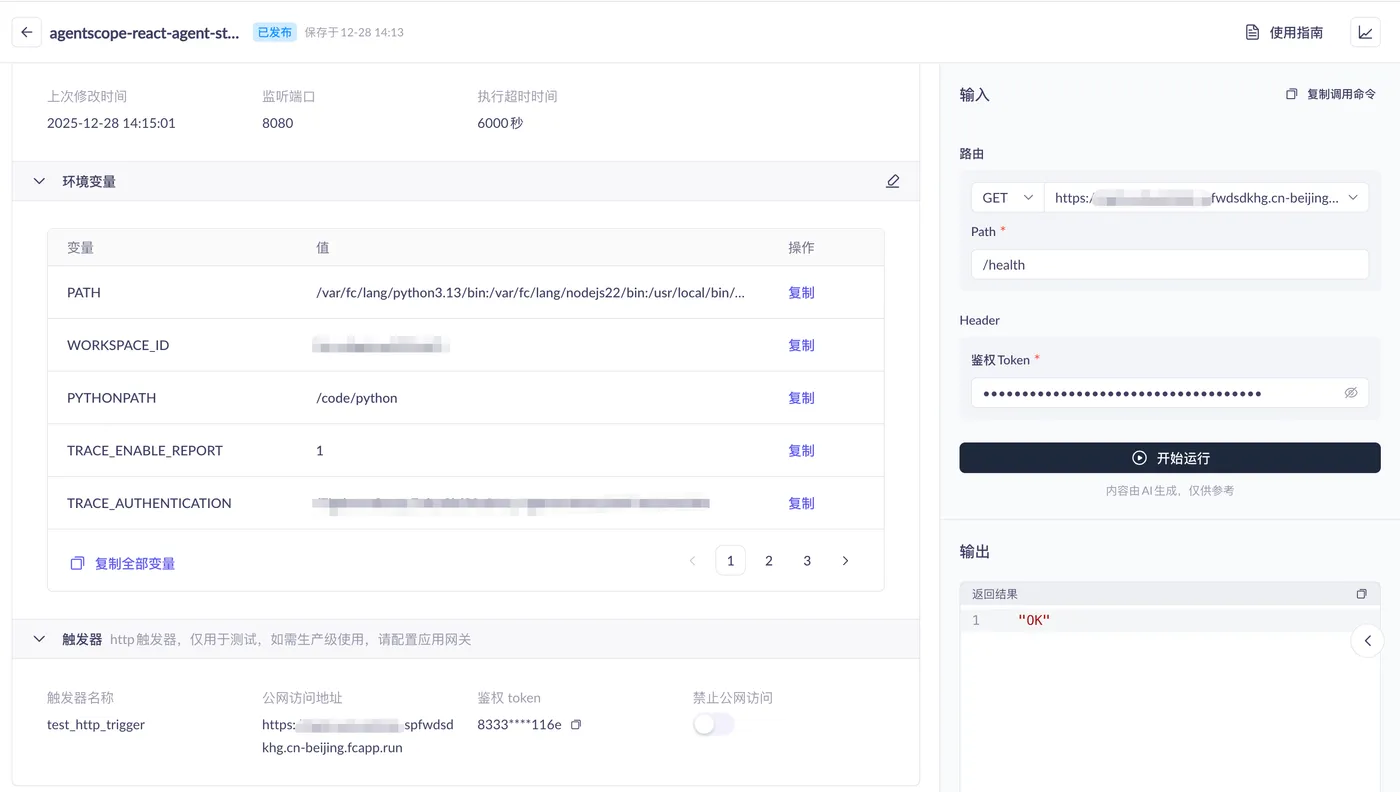The width and height of the screenshot is (1400, 792).
Task: Go to variables page 3
Action: click(x=807, y=561)
